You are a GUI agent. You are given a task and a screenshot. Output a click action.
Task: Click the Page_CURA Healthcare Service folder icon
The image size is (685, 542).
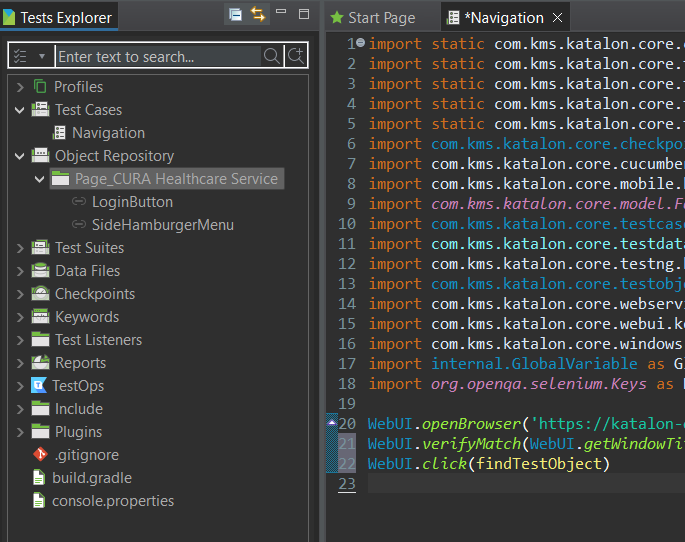tap(60, 178)
